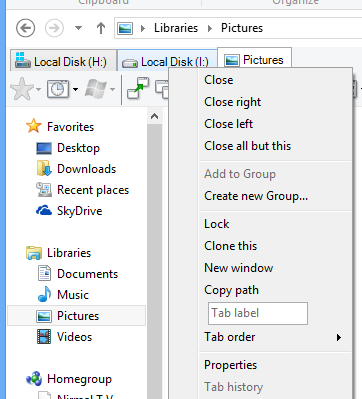Click the Videos film strip icon
This screenshot has width=362, height=399.
44,337
